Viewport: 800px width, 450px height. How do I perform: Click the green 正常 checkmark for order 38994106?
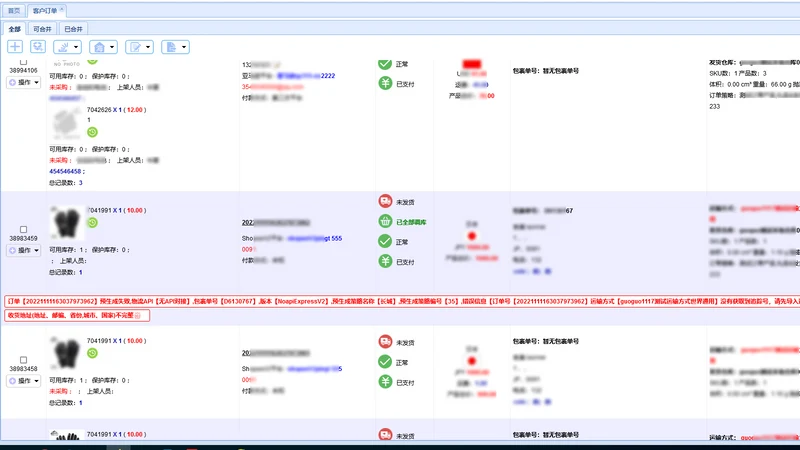click(385, 64)
